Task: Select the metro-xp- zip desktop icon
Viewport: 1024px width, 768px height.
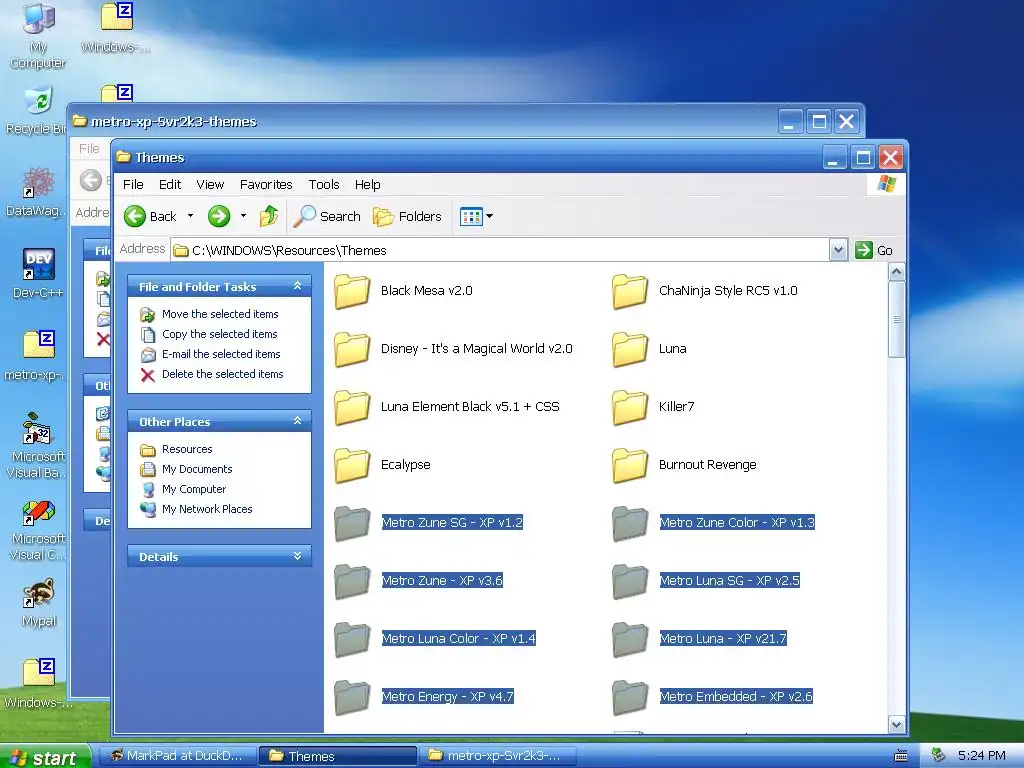Action: [x=36, y=356]
